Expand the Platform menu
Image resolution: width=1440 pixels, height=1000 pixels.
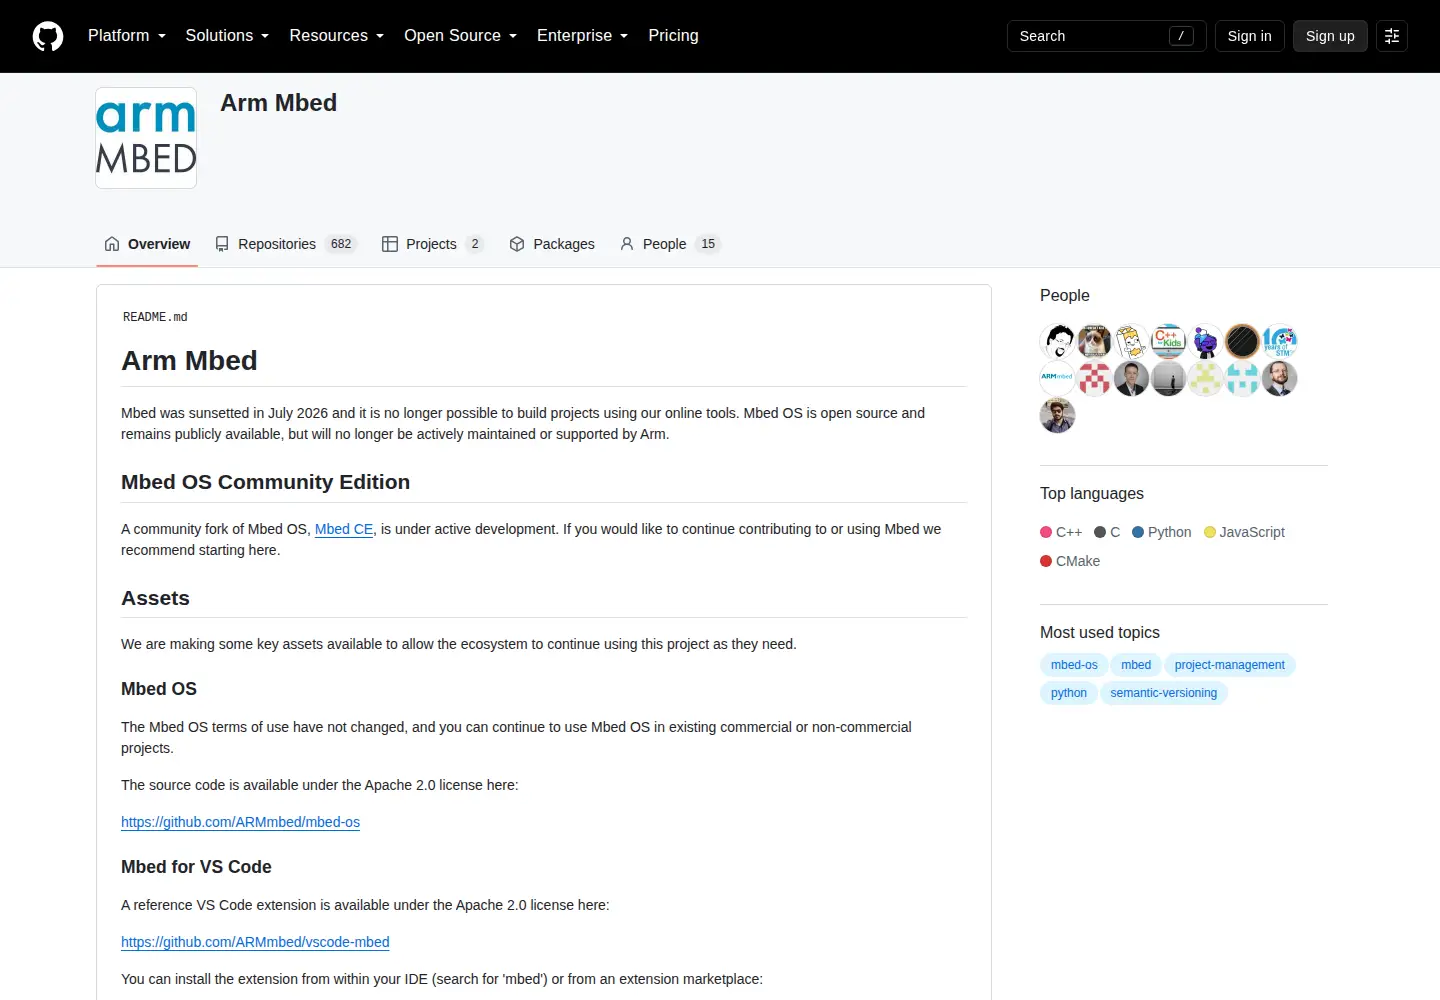coord(127,35)
